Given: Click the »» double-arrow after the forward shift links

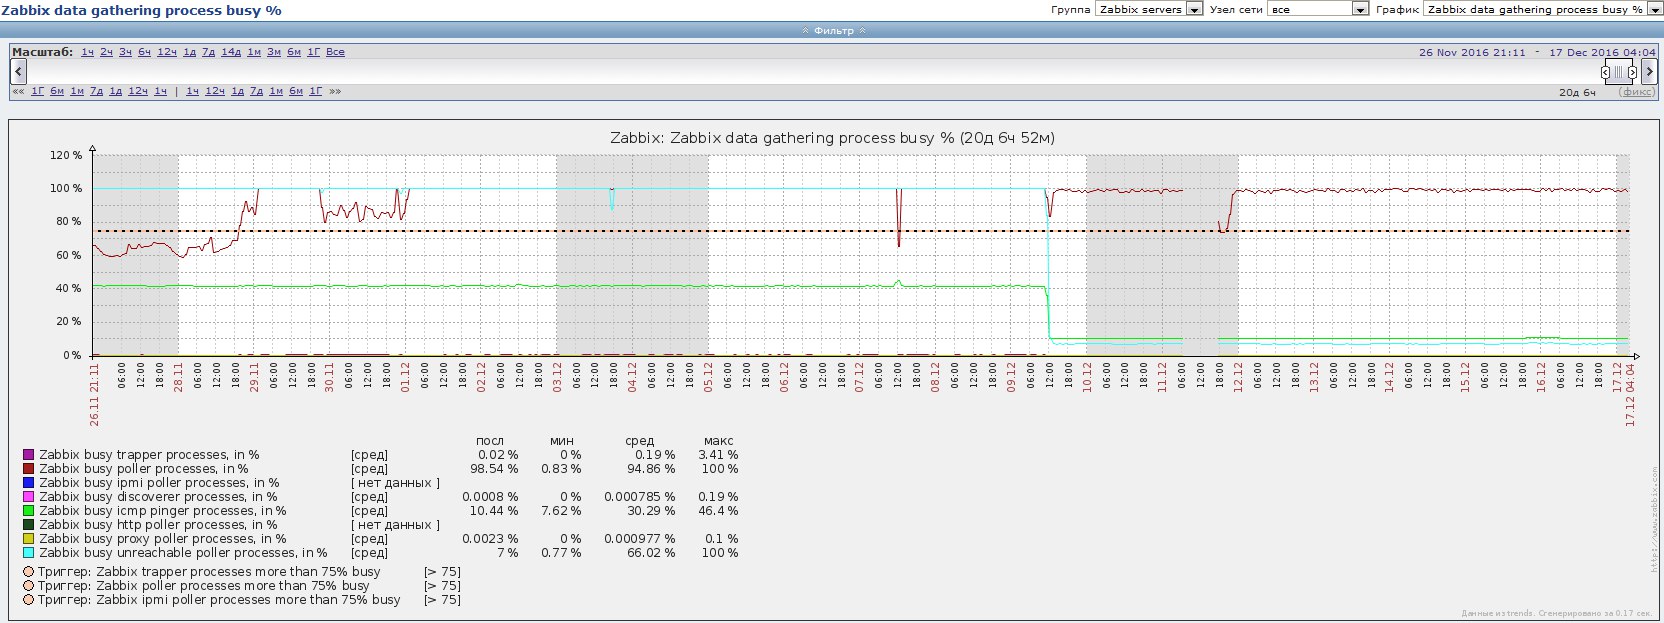Looking at the screenshot, I should 335,91.
